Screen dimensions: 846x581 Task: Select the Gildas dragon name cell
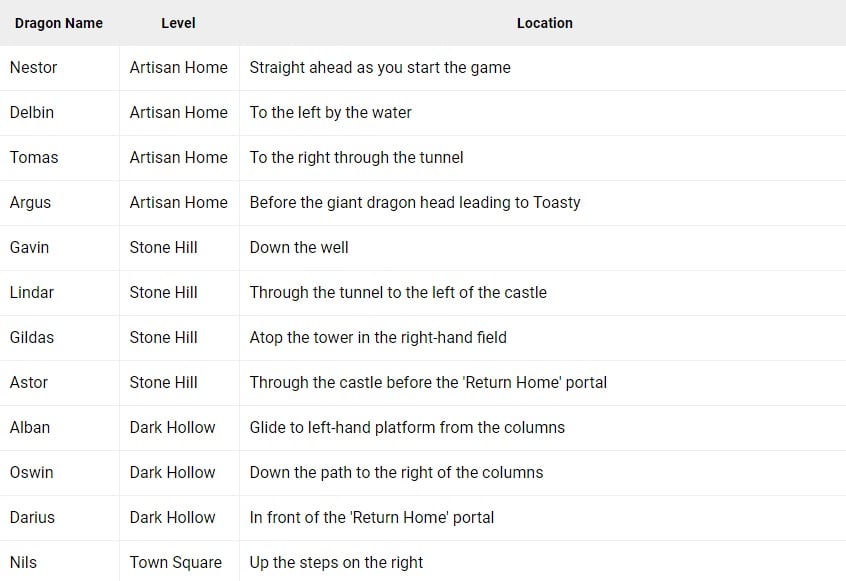32,338
